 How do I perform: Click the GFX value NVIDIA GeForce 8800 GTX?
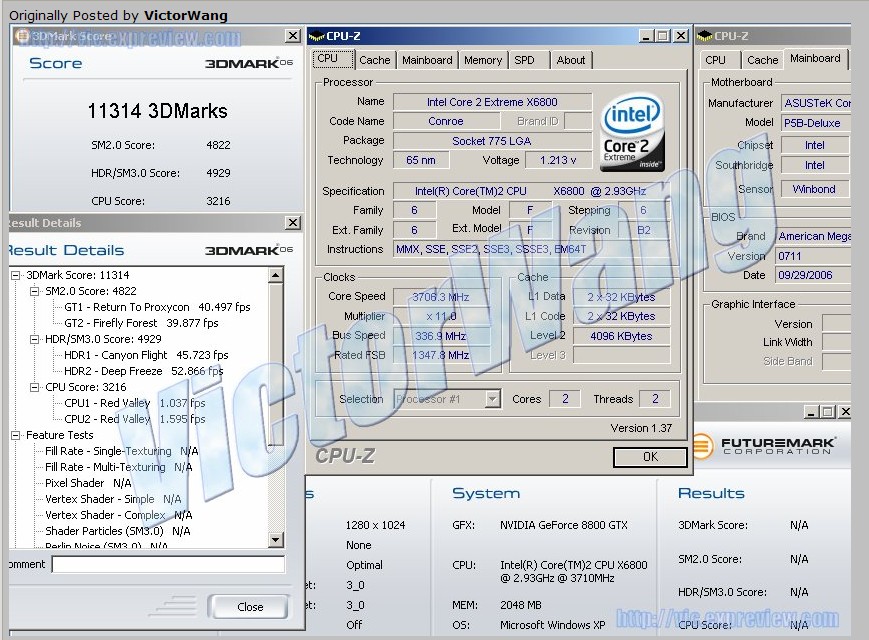[x=564, y=525]
